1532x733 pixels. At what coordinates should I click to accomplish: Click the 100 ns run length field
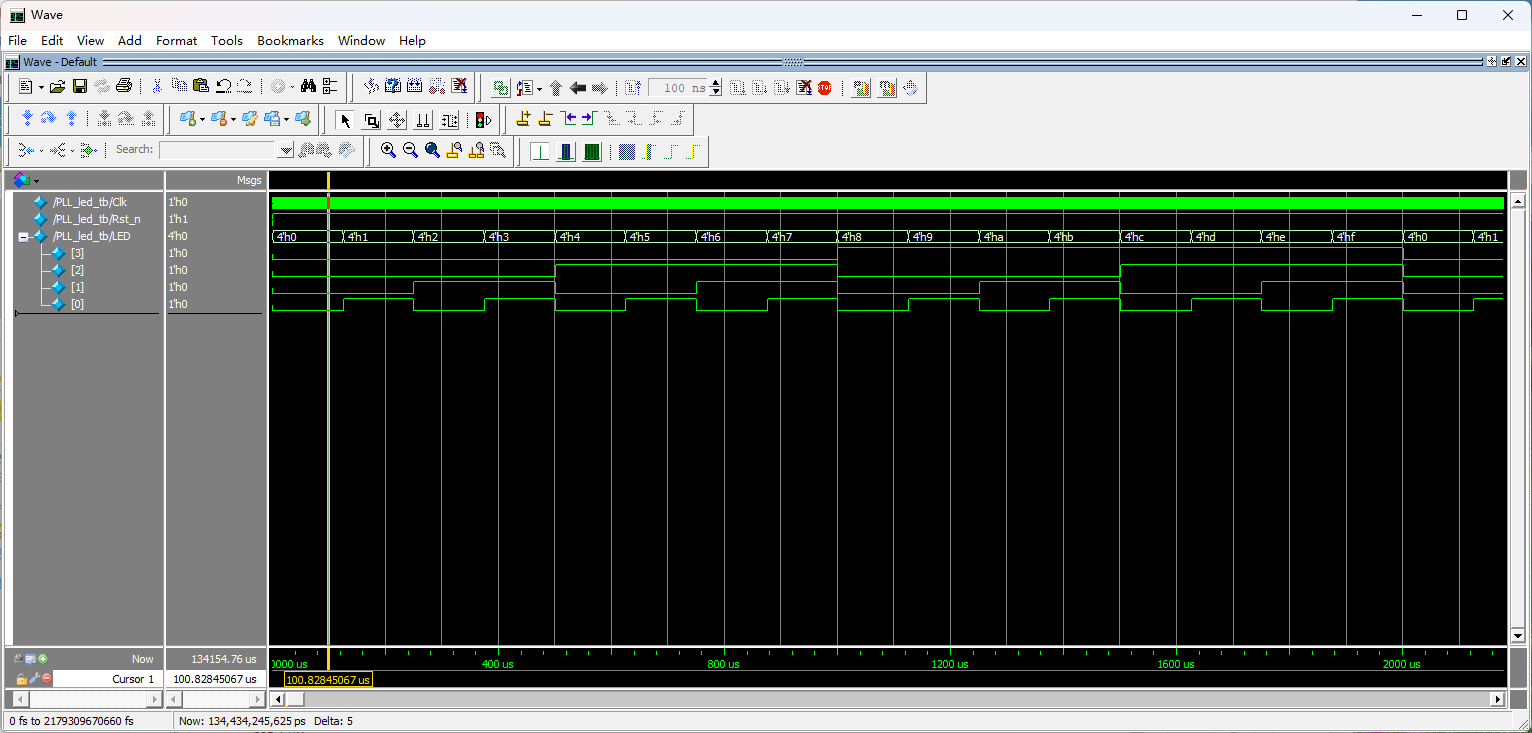click(x=678, y=88)
